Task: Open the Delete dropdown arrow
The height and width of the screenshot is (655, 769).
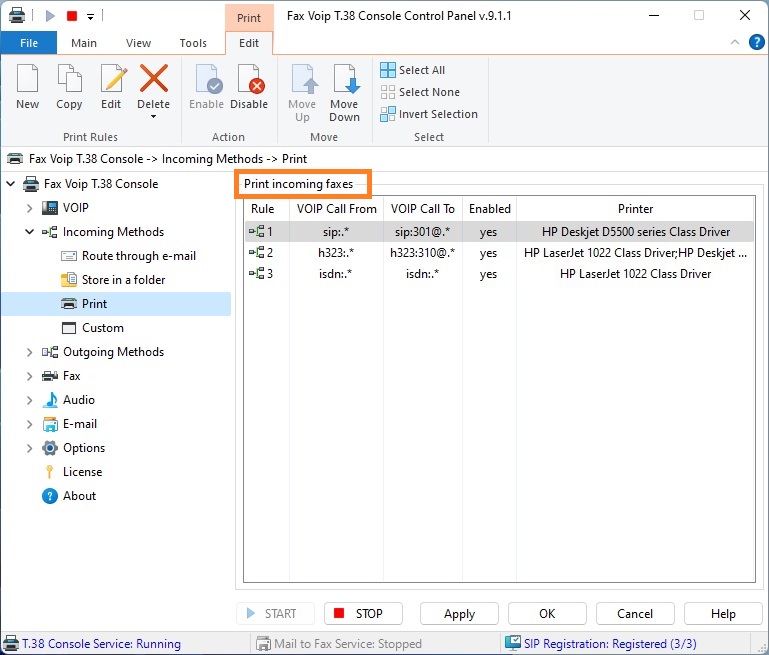Action: point(154,117)
